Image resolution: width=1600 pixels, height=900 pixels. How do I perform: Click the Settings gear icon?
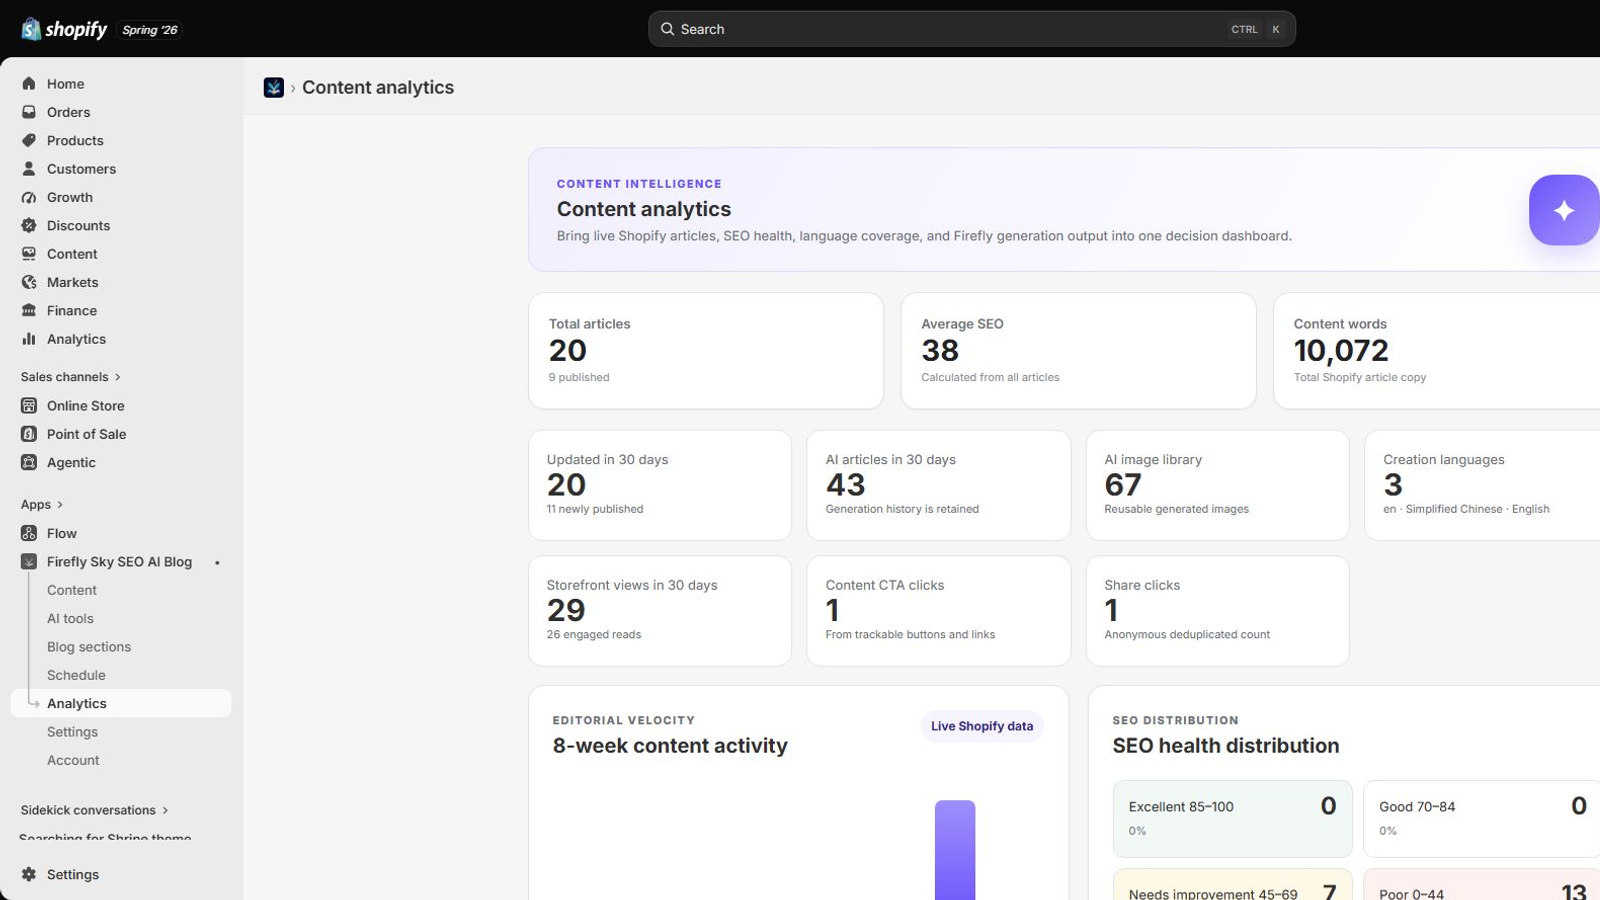coord(29,874)
